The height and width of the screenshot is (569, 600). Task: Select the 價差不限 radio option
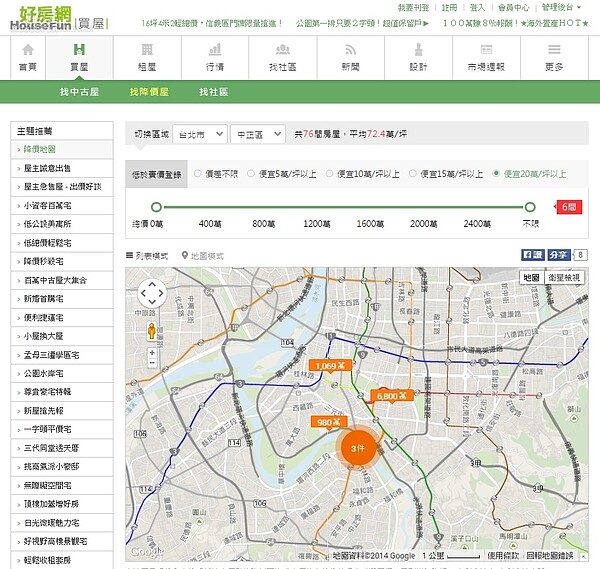tap(197, 174)
